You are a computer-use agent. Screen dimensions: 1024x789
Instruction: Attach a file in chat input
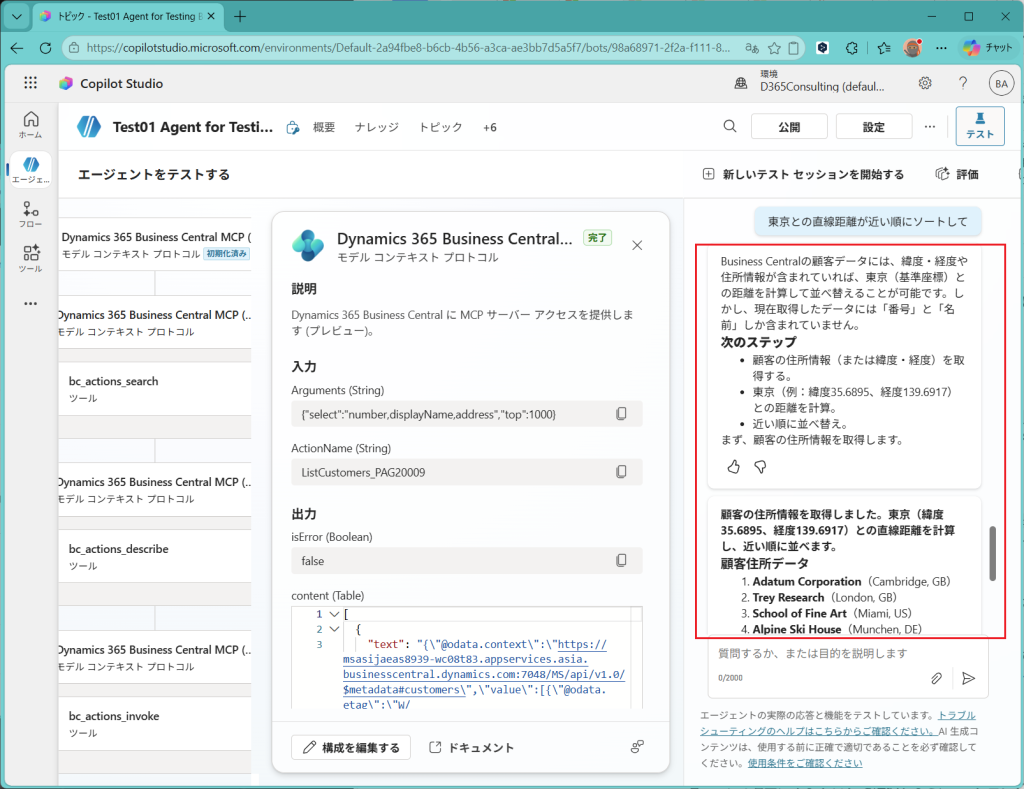tap(937, 678)
